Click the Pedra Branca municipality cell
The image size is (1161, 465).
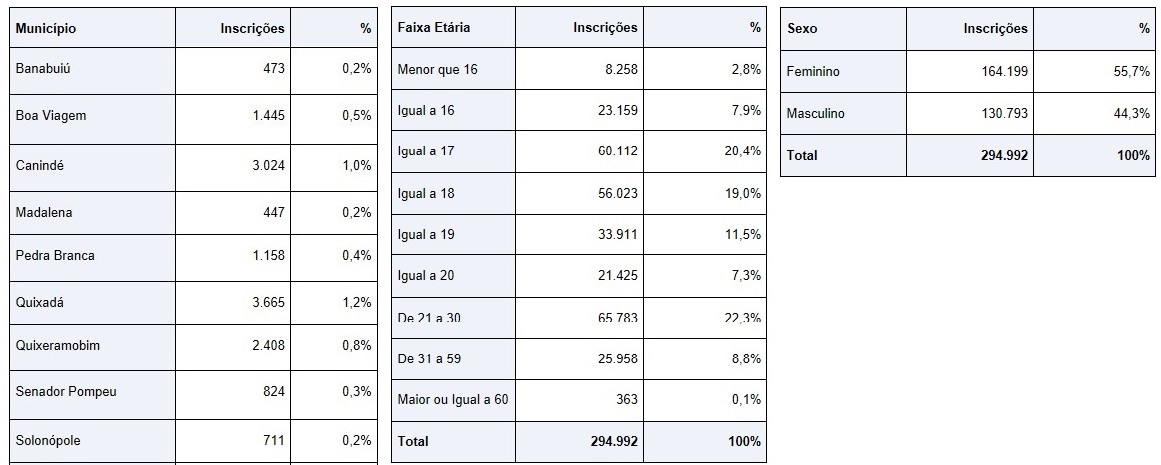click(55, 256)
